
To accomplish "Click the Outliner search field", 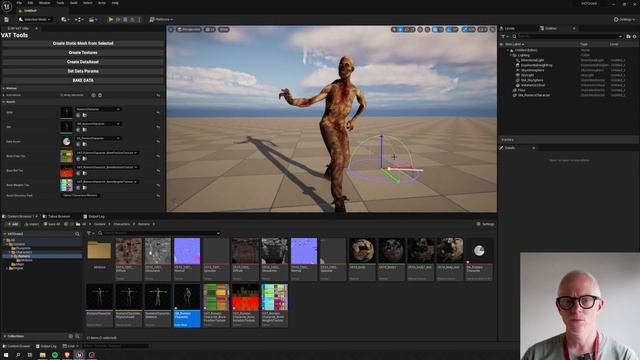I will (x=569, y=36).
